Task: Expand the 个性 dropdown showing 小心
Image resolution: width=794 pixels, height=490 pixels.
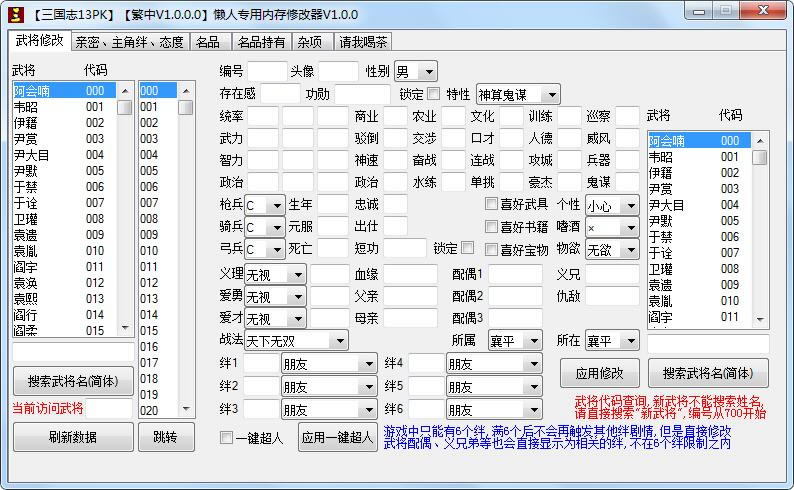Action: point(611,204)
